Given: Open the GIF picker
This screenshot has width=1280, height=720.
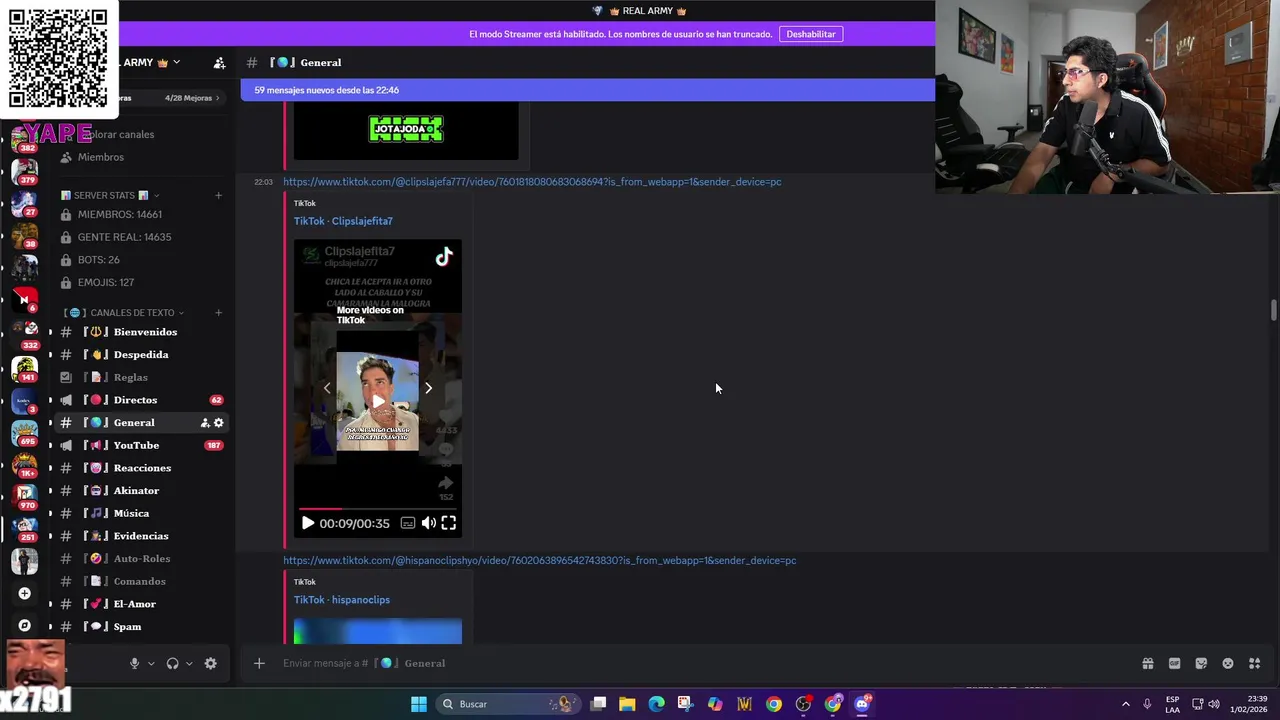Looking at the screenshot, I should pyautogui.click(x=1174, y=663).
